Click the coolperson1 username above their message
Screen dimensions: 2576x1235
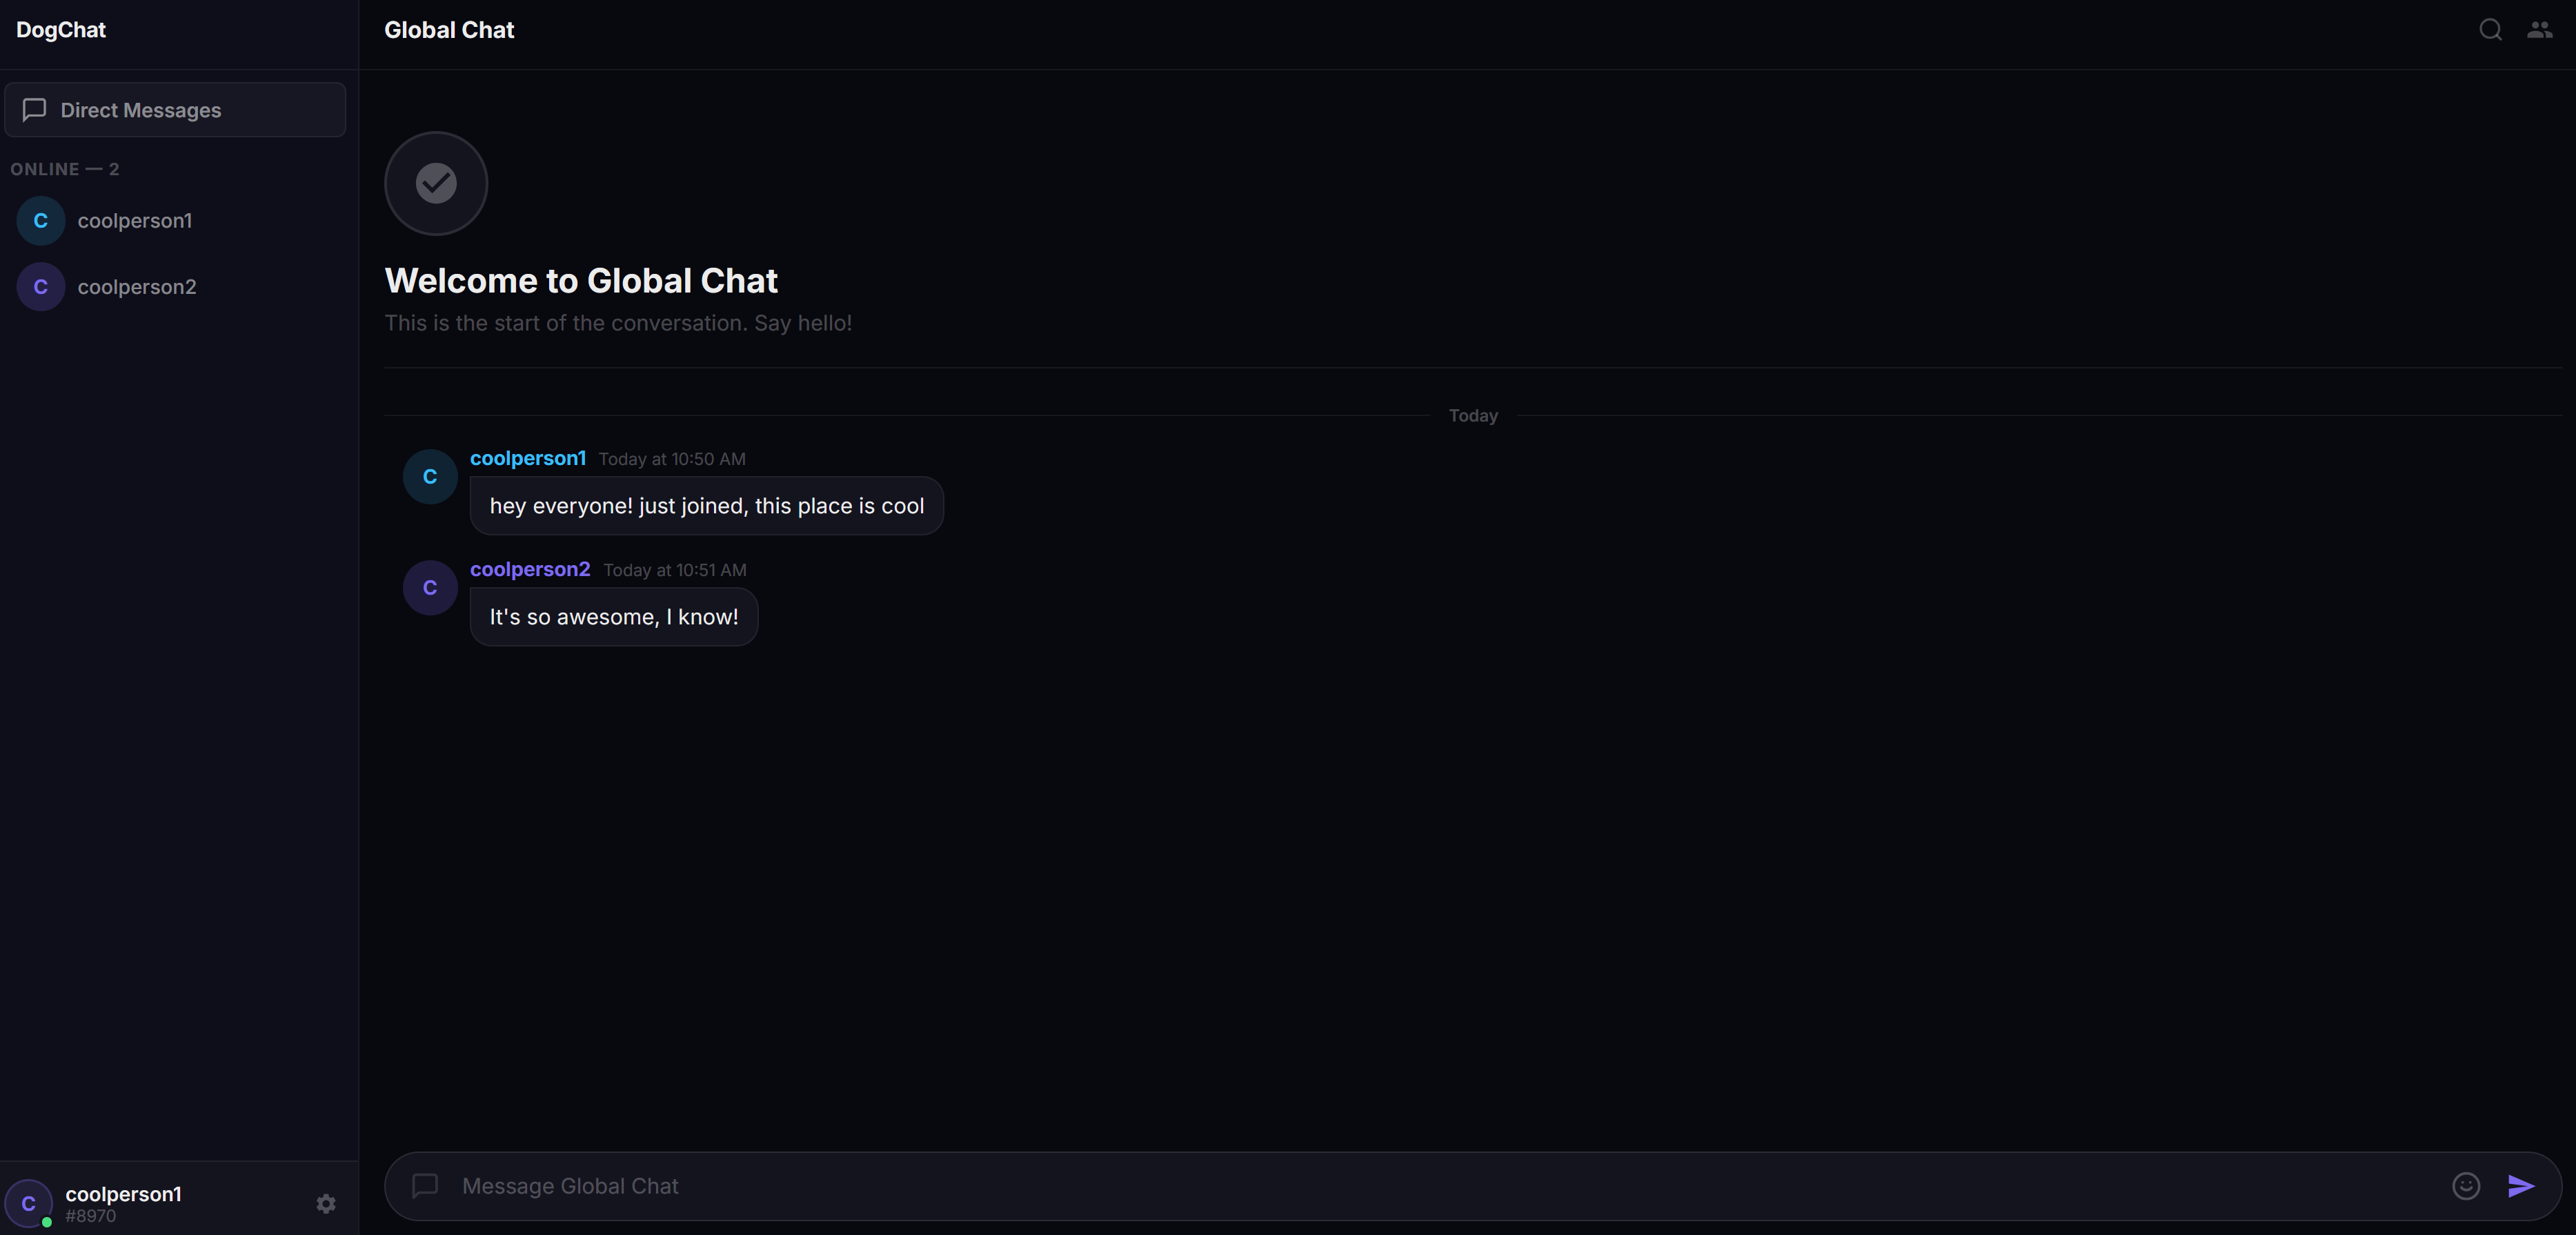[x=527, y=459]
